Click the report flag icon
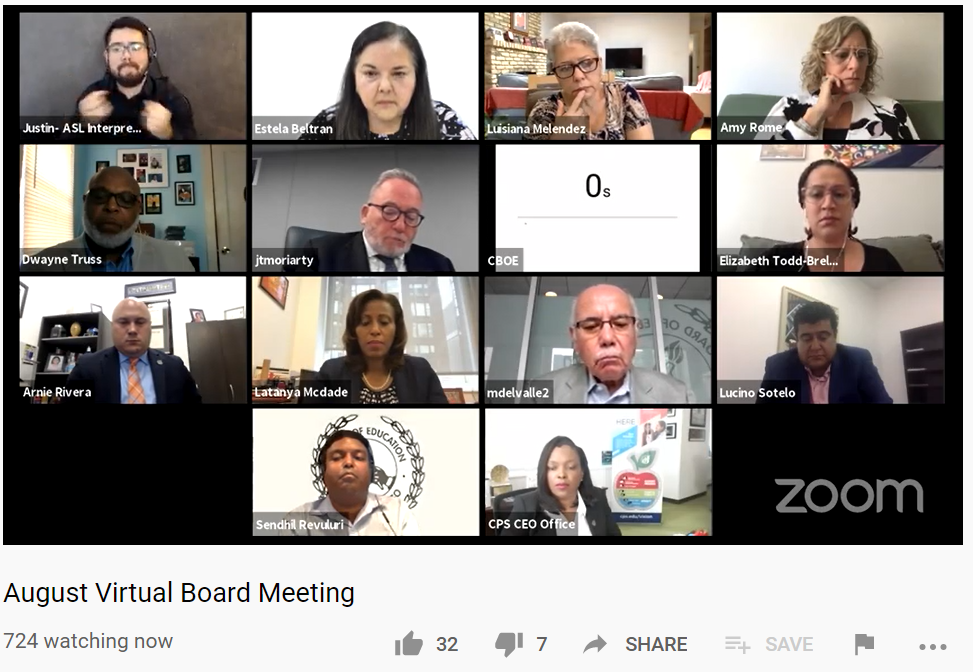This screenshot has width=973, height=672. (864, 644)
